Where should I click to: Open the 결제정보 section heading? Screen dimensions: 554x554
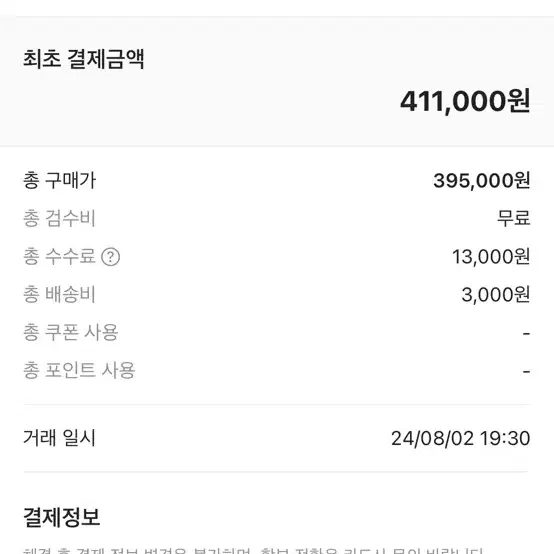[x=61, y=518]
